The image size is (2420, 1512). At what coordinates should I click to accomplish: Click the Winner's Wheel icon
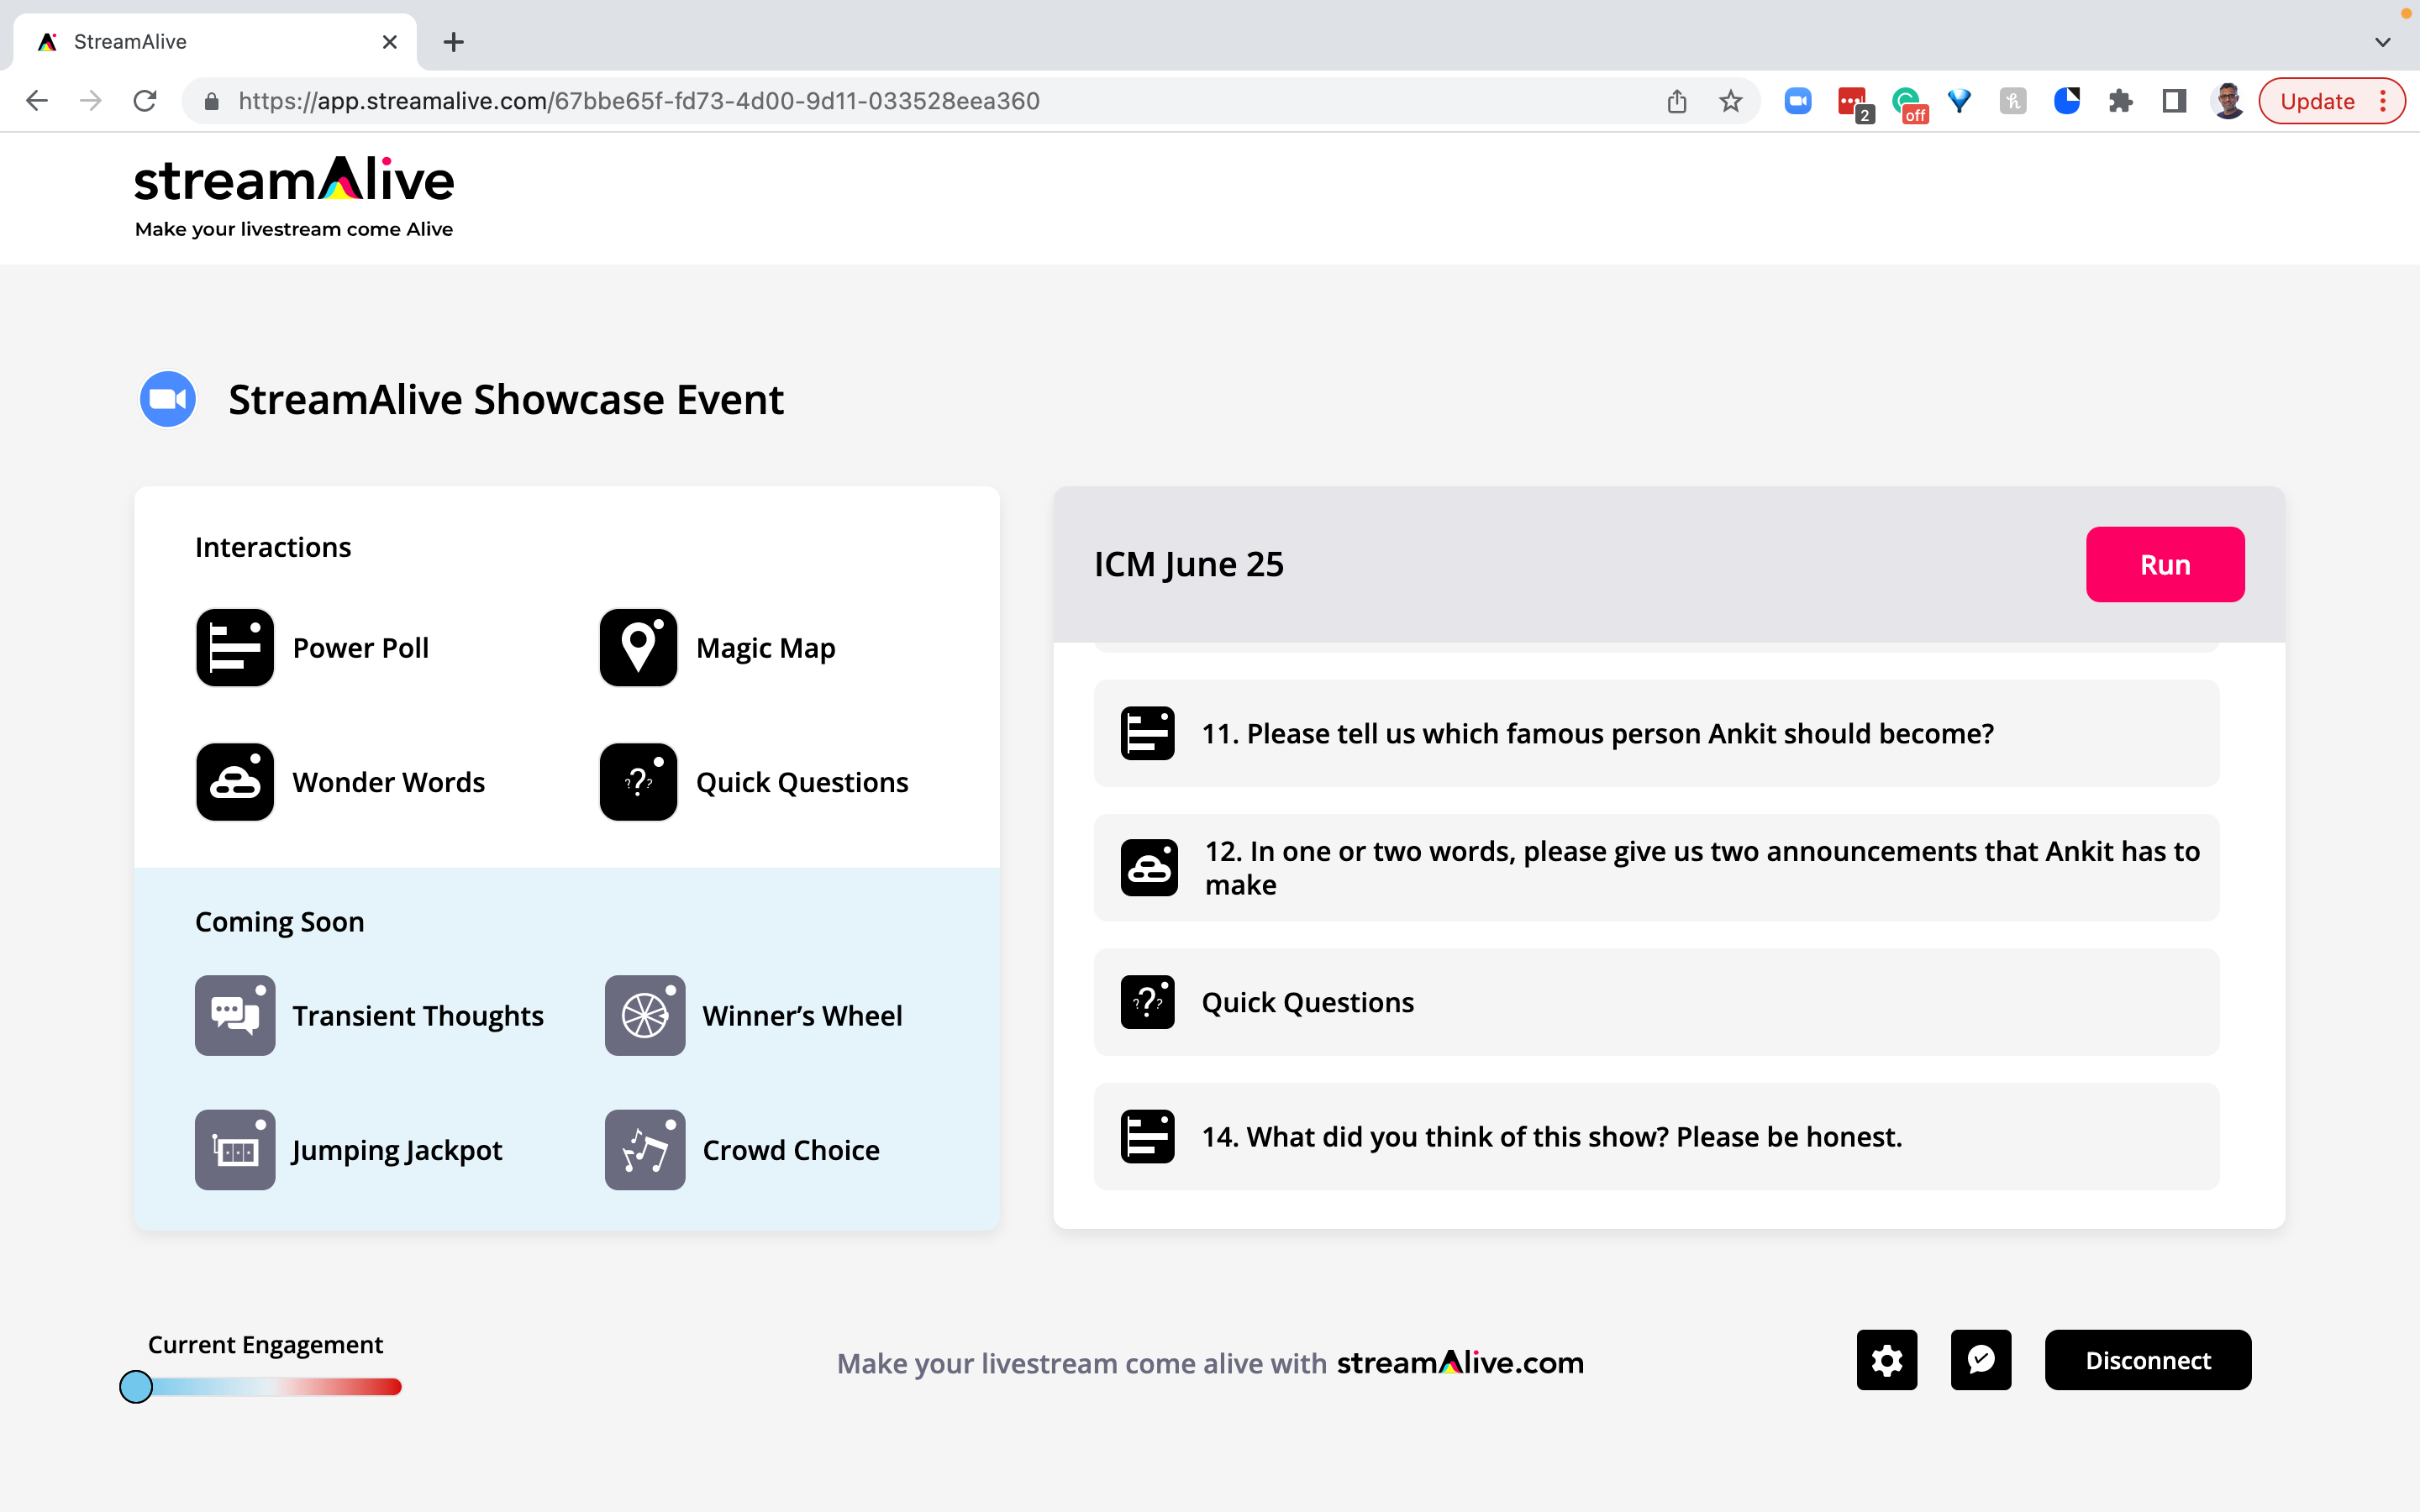645,1016
